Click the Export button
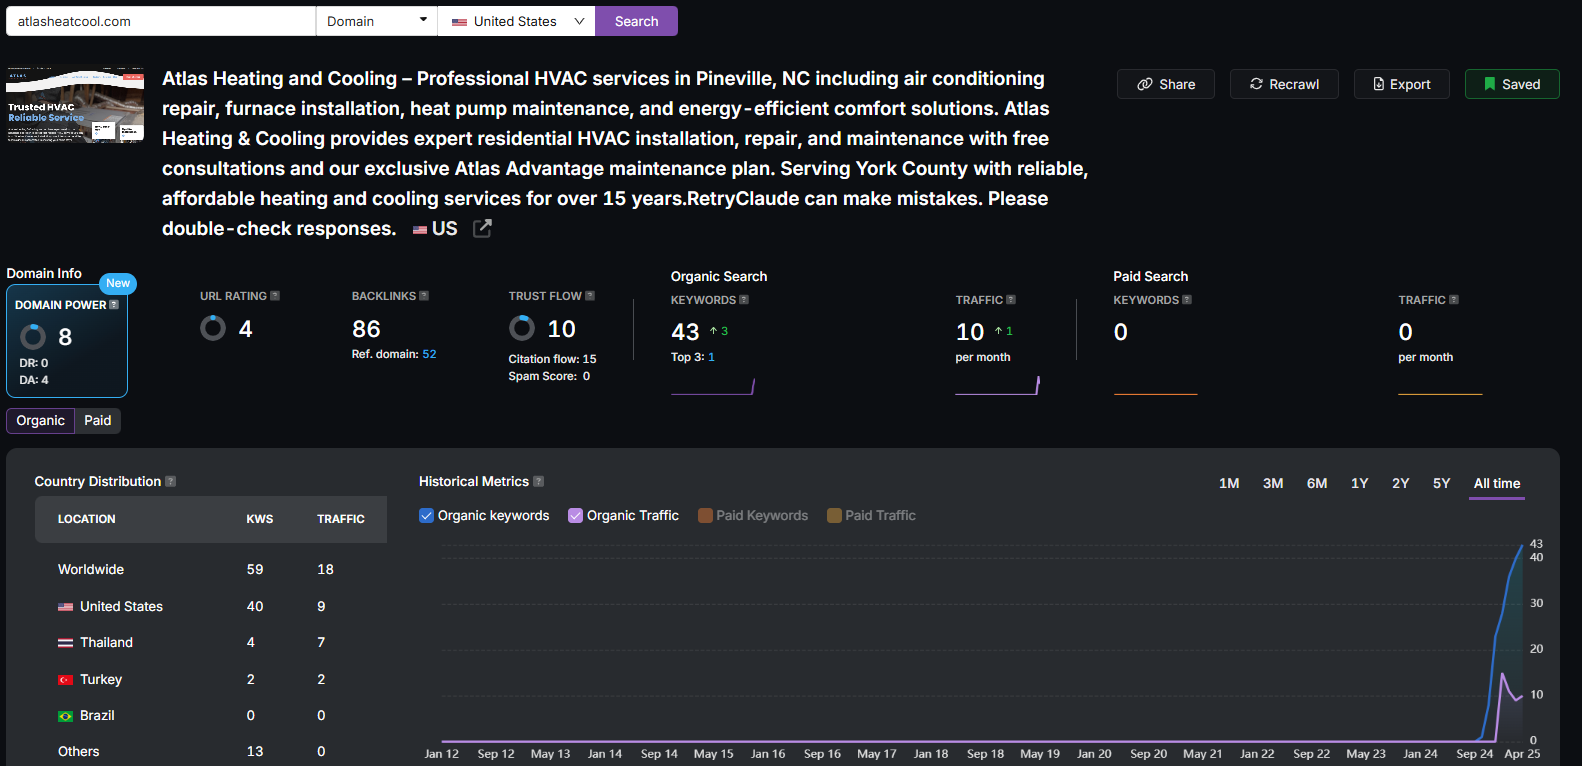The height and width of the screenshot is (766, 1582). point(1402,84)
